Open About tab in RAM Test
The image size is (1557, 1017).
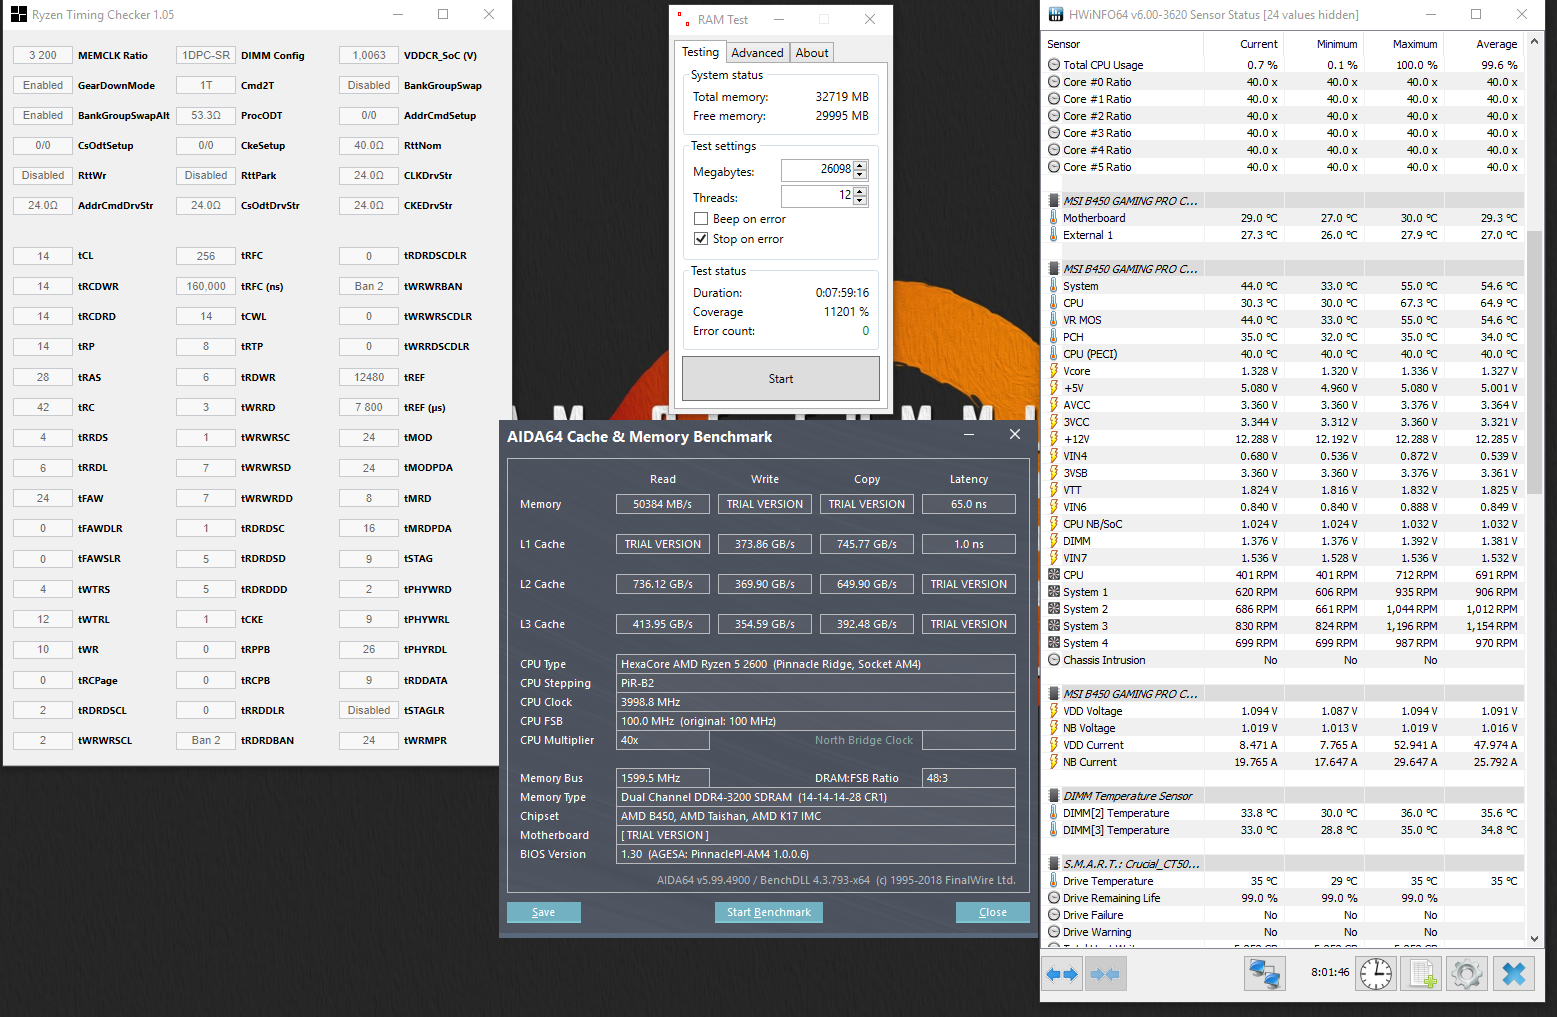coord(812,53)
